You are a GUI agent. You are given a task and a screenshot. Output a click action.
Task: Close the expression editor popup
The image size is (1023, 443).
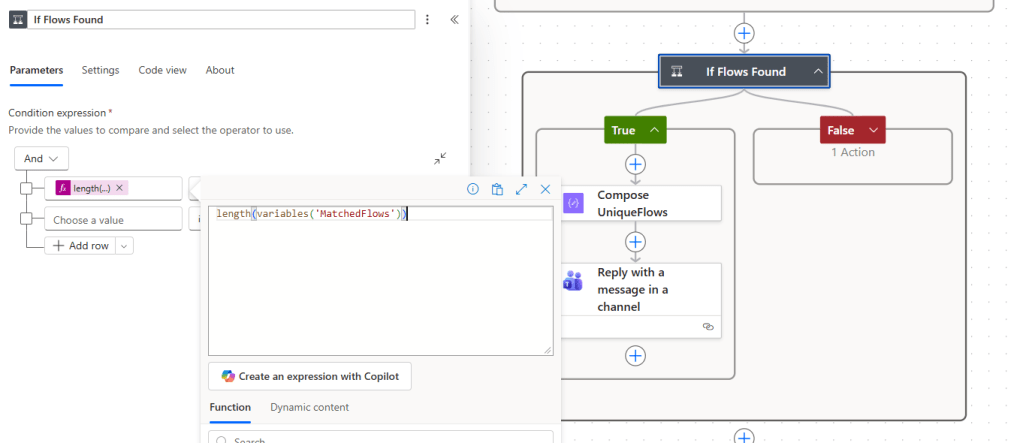545,189
